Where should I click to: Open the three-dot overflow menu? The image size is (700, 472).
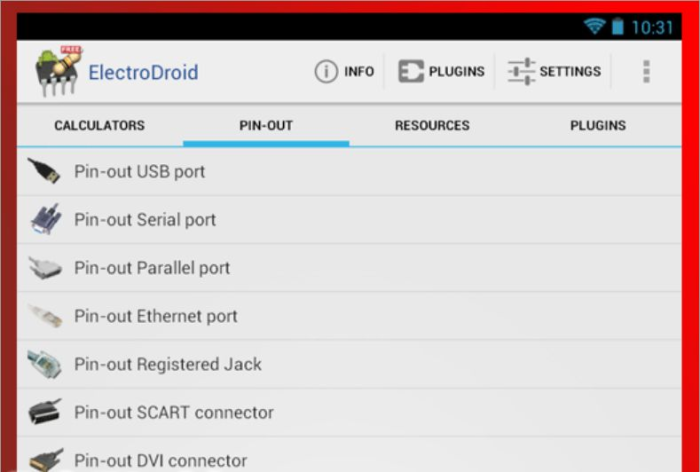pyautogui.click(x=646, y=71)
